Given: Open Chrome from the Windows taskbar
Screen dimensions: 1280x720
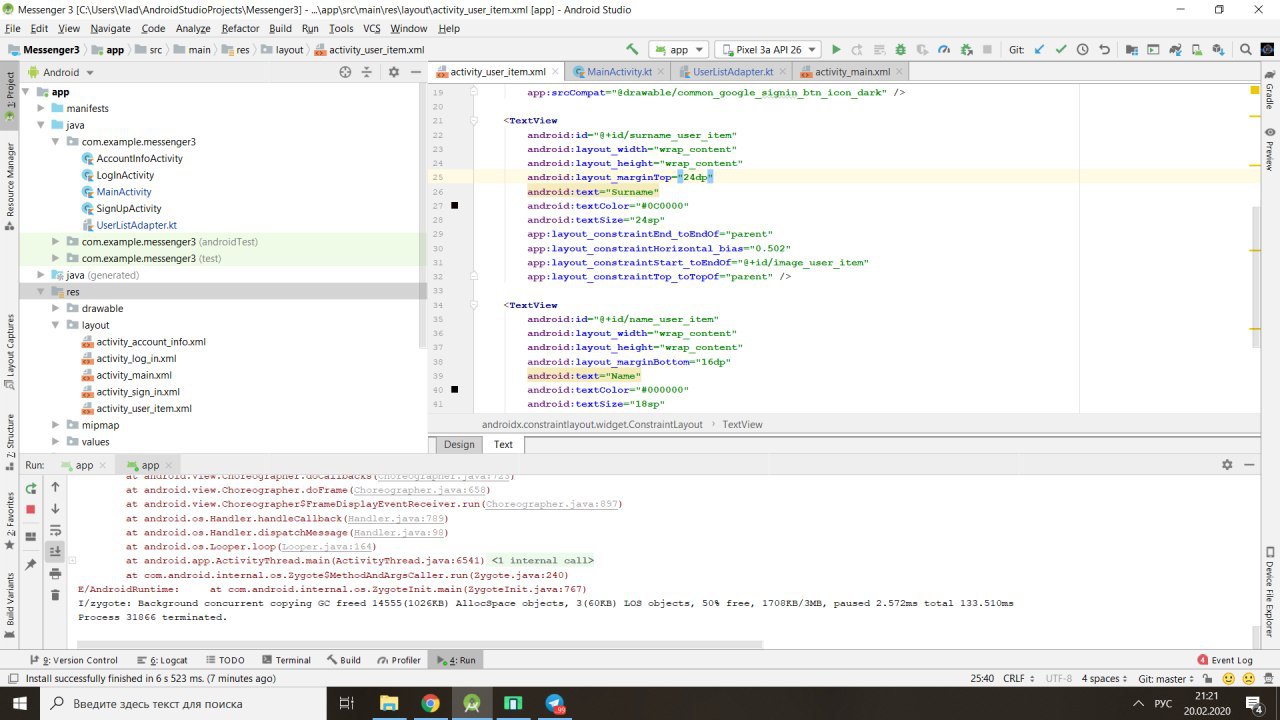Looking at the screenshot, I should (430, 704).
